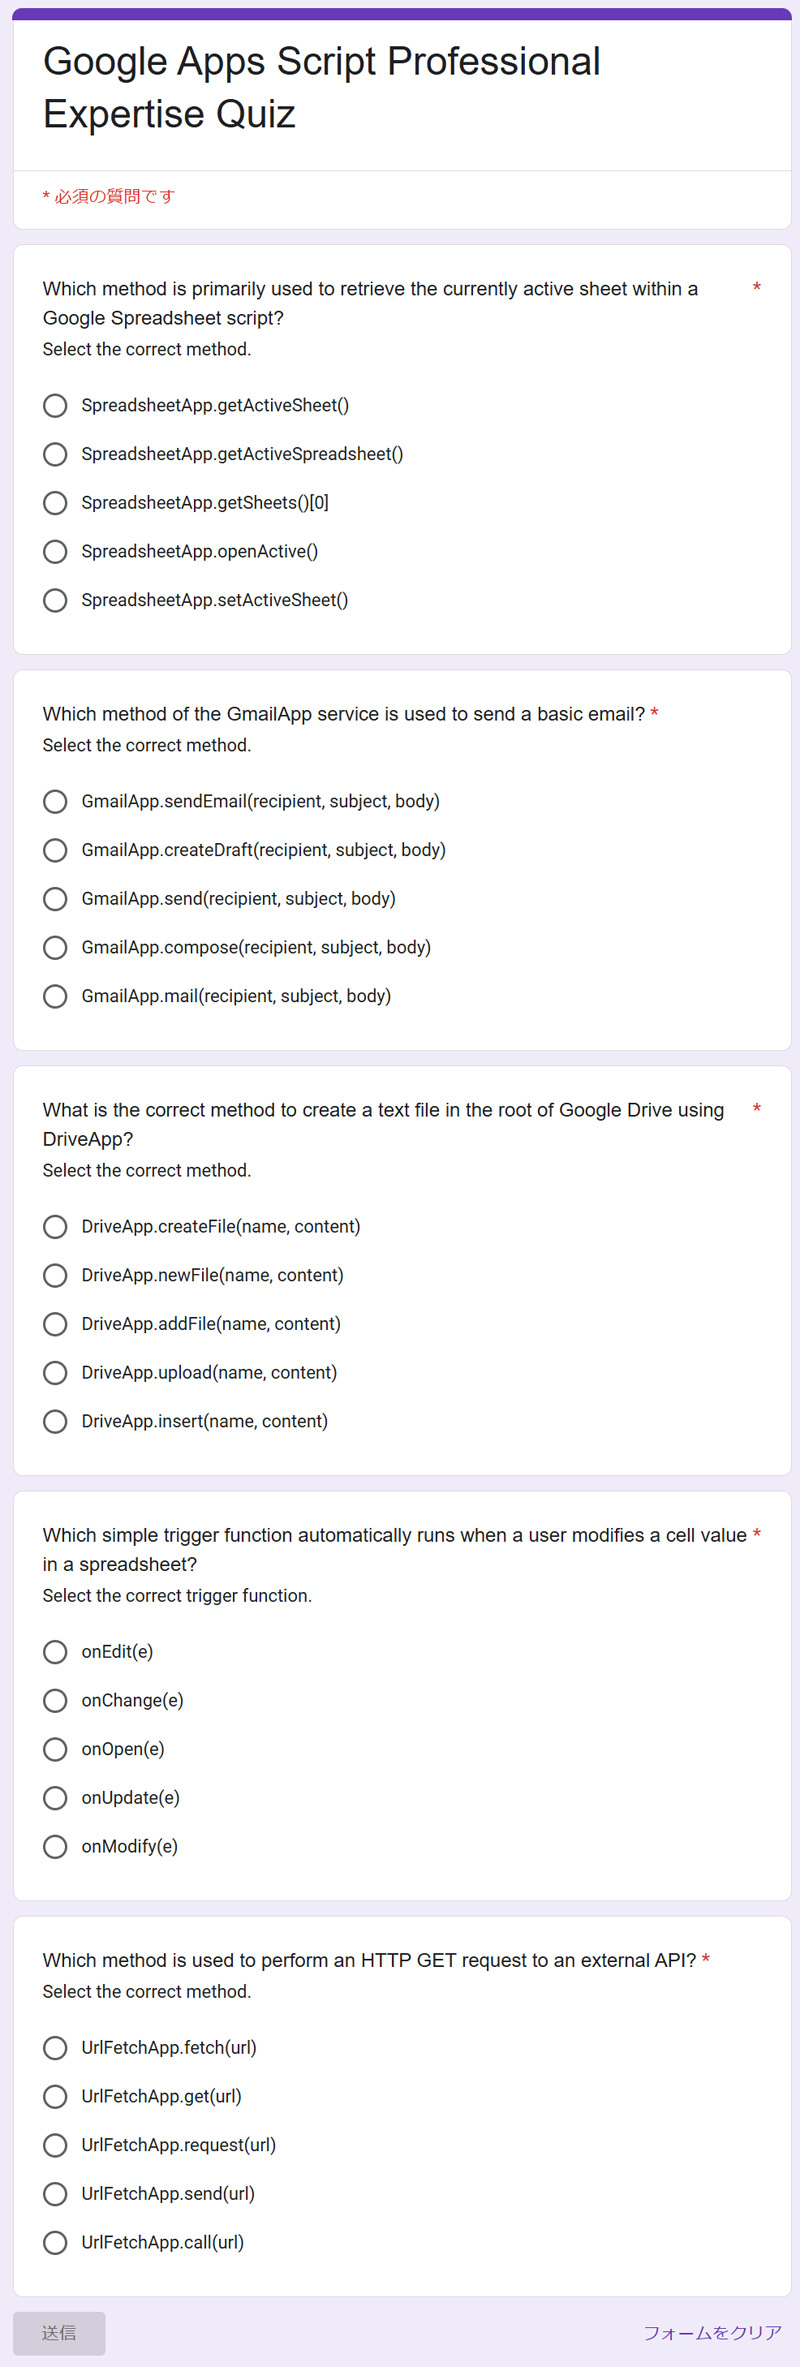This screenshot has height=2367, width=800.
Task: Choose UrlFetchApp.get(url) answer
Action: click(x=55, y=2096)
